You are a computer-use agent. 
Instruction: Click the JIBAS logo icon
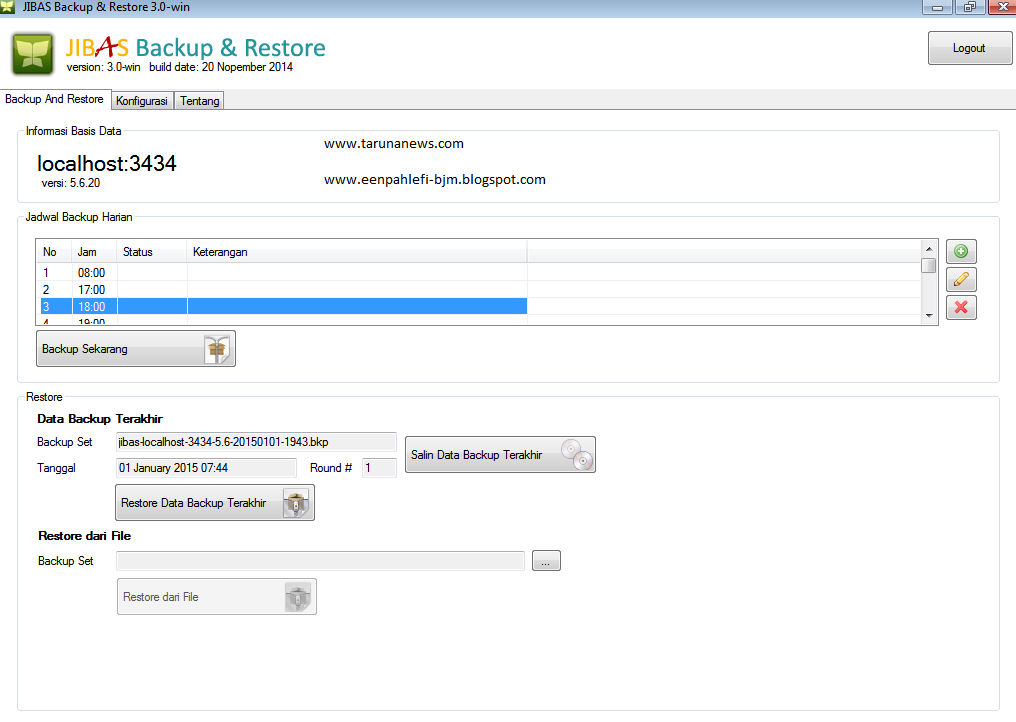(x=31, y=53)
